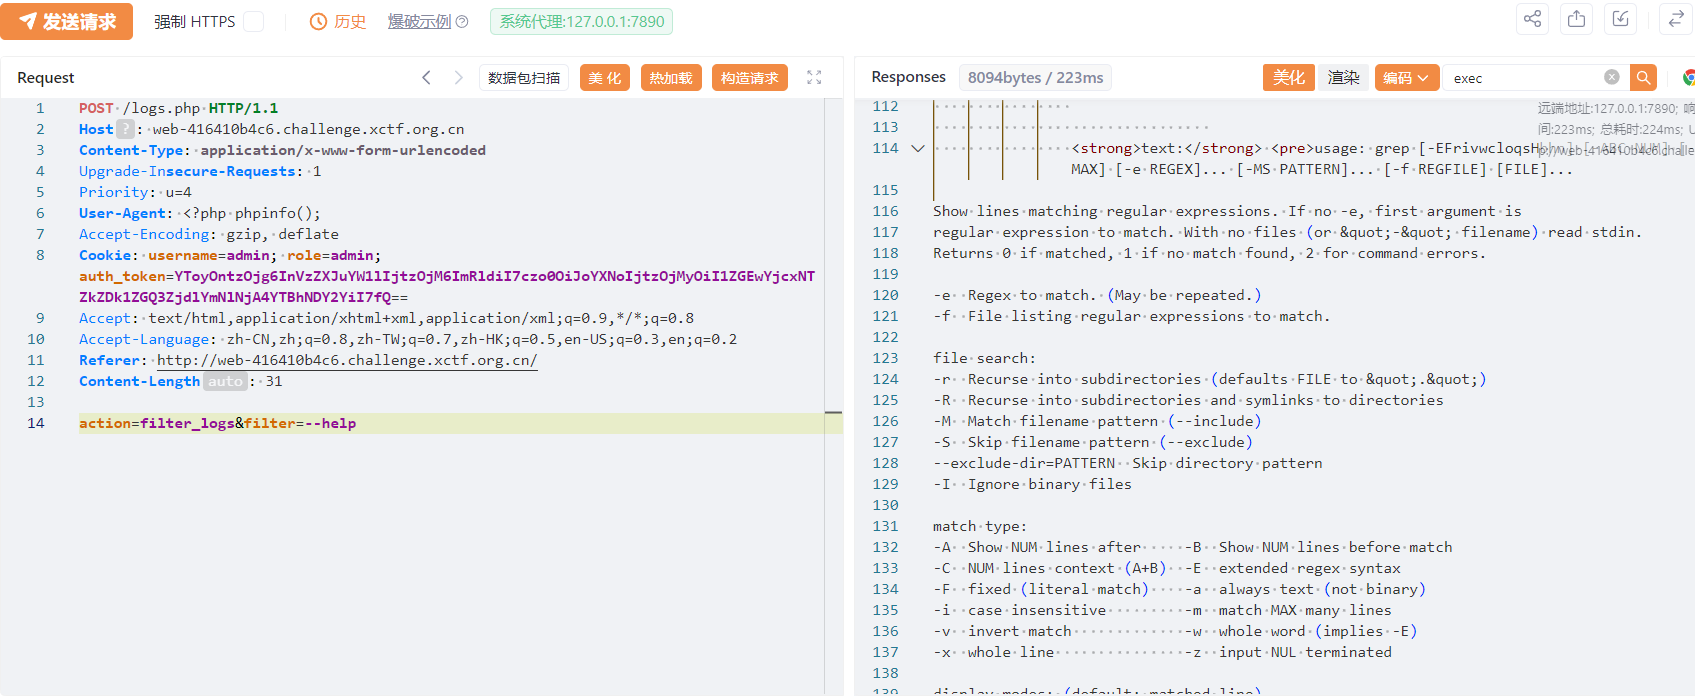Click the auth_token value in request
The height and width of the screenshot is (697, 1695).
[x=447, y=286]
